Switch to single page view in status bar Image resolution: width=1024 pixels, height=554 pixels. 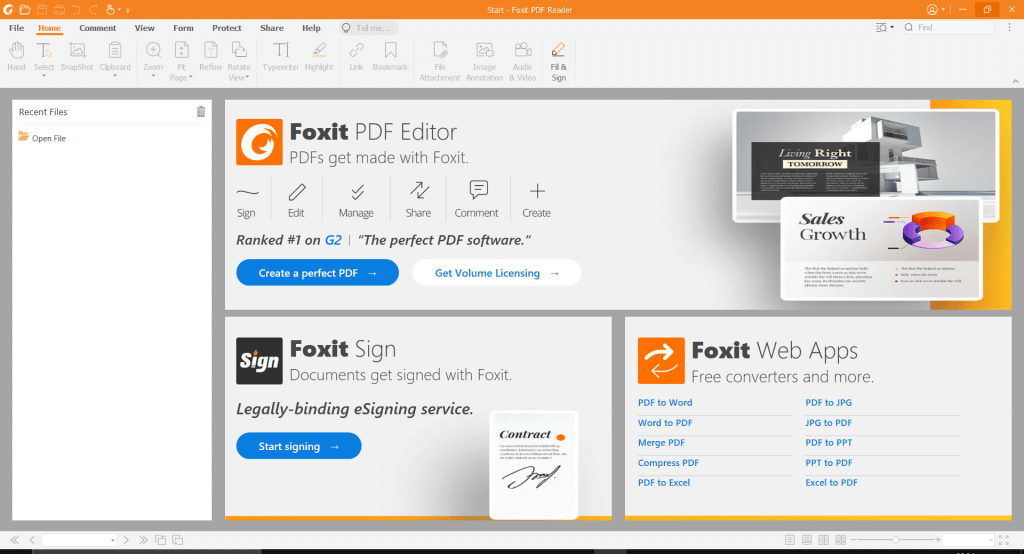[790, 540]
